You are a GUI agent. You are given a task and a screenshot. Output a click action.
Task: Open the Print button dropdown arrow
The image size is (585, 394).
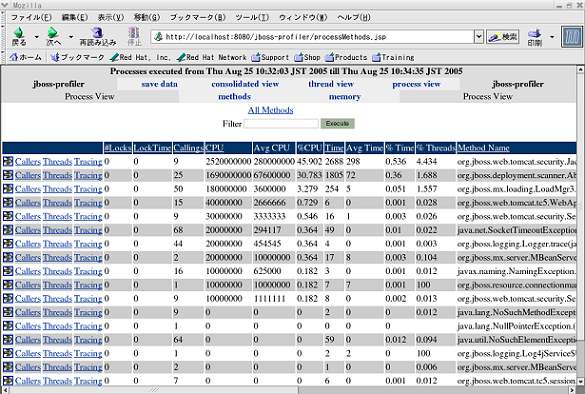pyautogui.click(x=552, y=37)
